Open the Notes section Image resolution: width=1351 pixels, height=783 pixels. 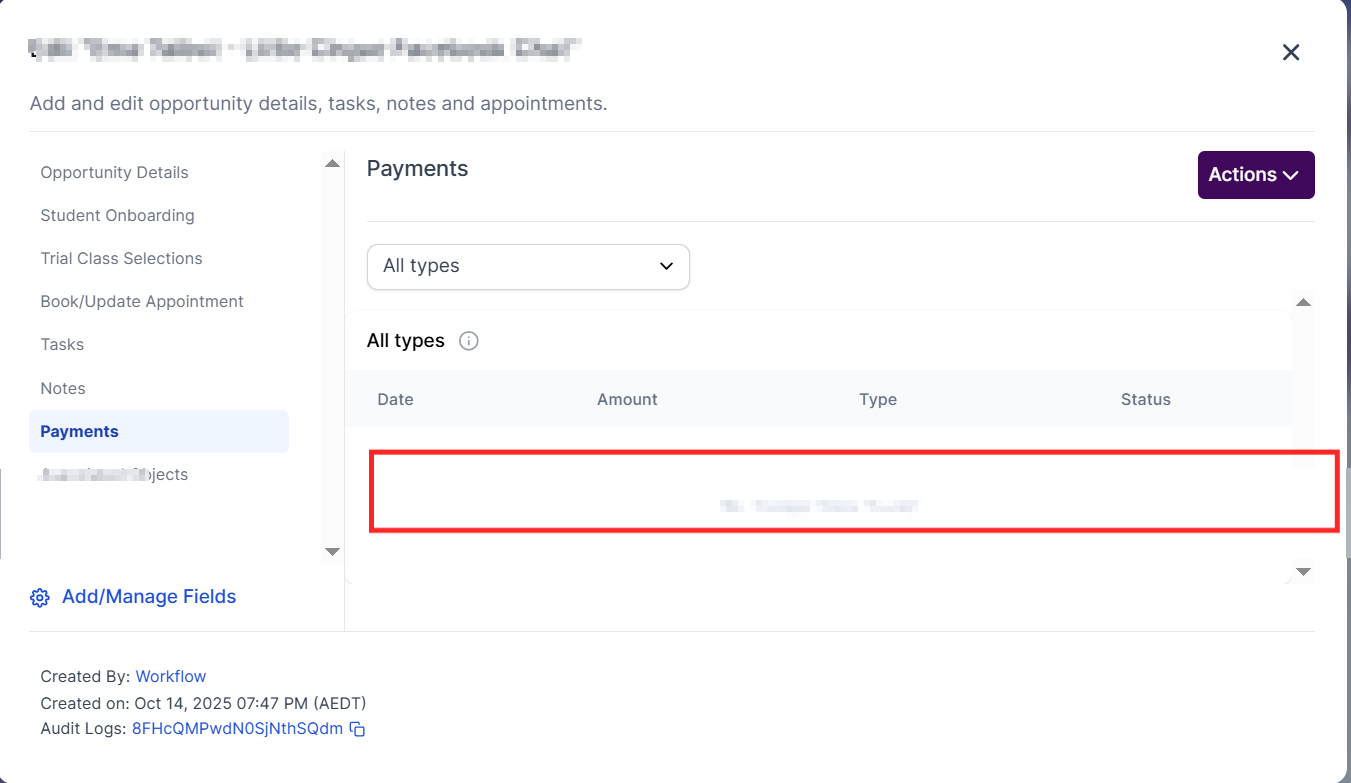pos(63,388)
